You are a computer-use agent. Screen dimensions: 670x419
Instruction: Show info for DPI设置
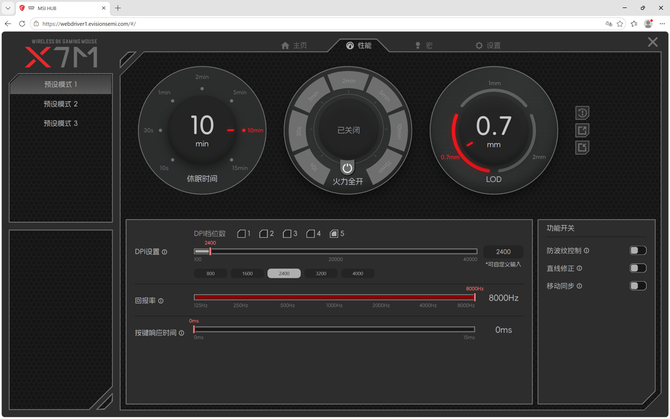(x=165, y=252)
